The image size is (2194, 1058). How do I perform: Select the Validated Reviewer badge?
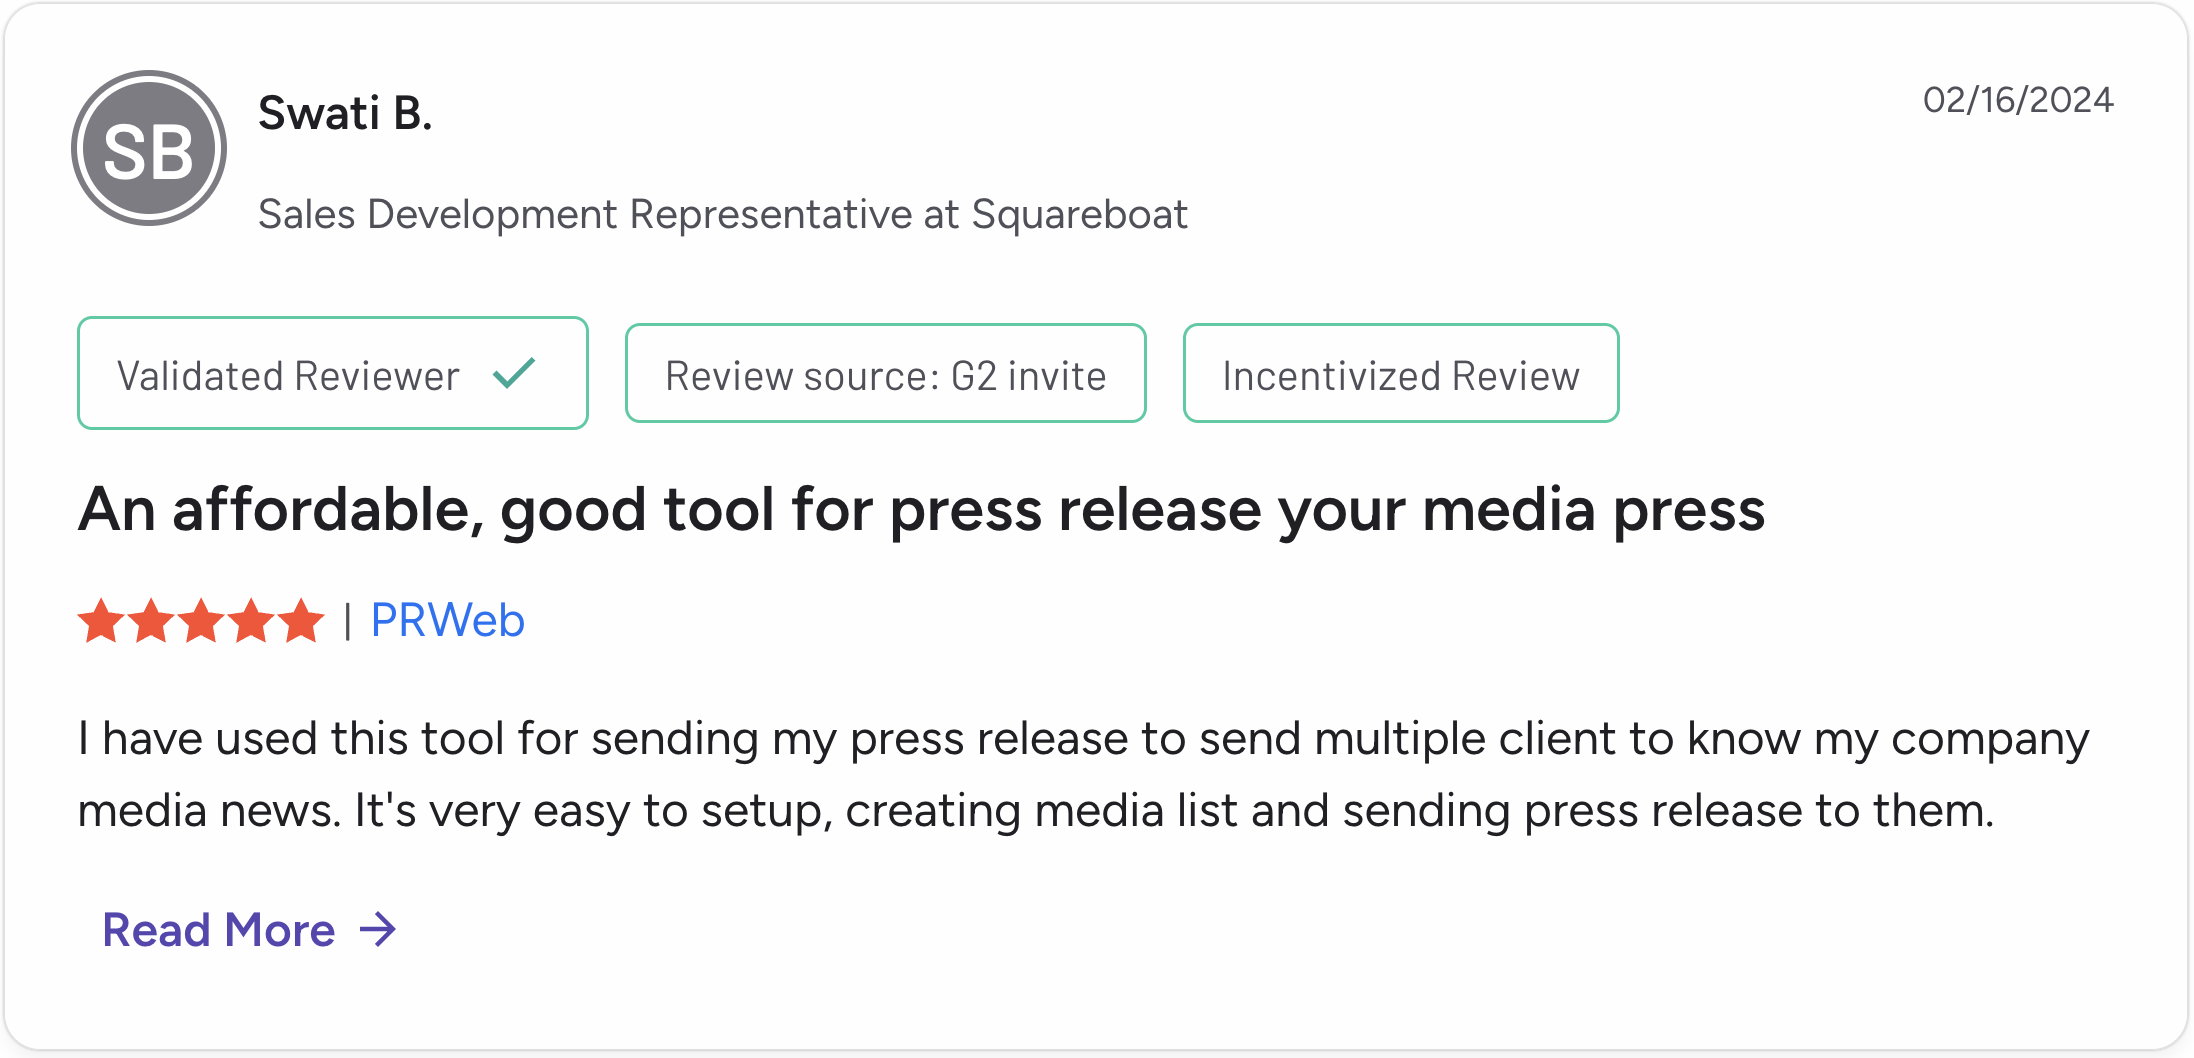click(333, 373)
